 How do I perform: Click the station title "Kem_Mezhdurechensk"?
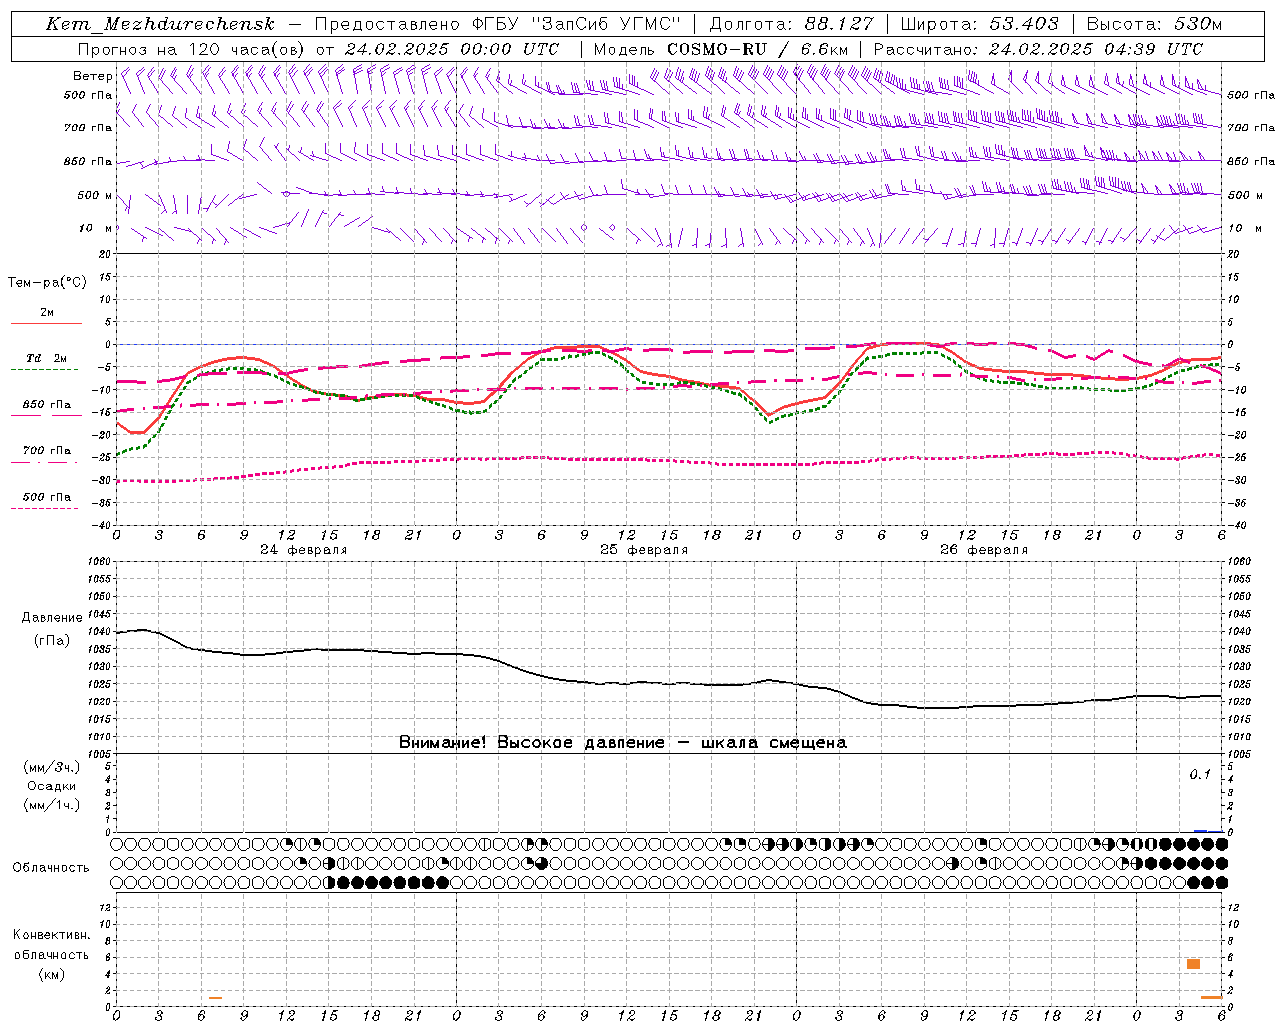pos(160,24)
